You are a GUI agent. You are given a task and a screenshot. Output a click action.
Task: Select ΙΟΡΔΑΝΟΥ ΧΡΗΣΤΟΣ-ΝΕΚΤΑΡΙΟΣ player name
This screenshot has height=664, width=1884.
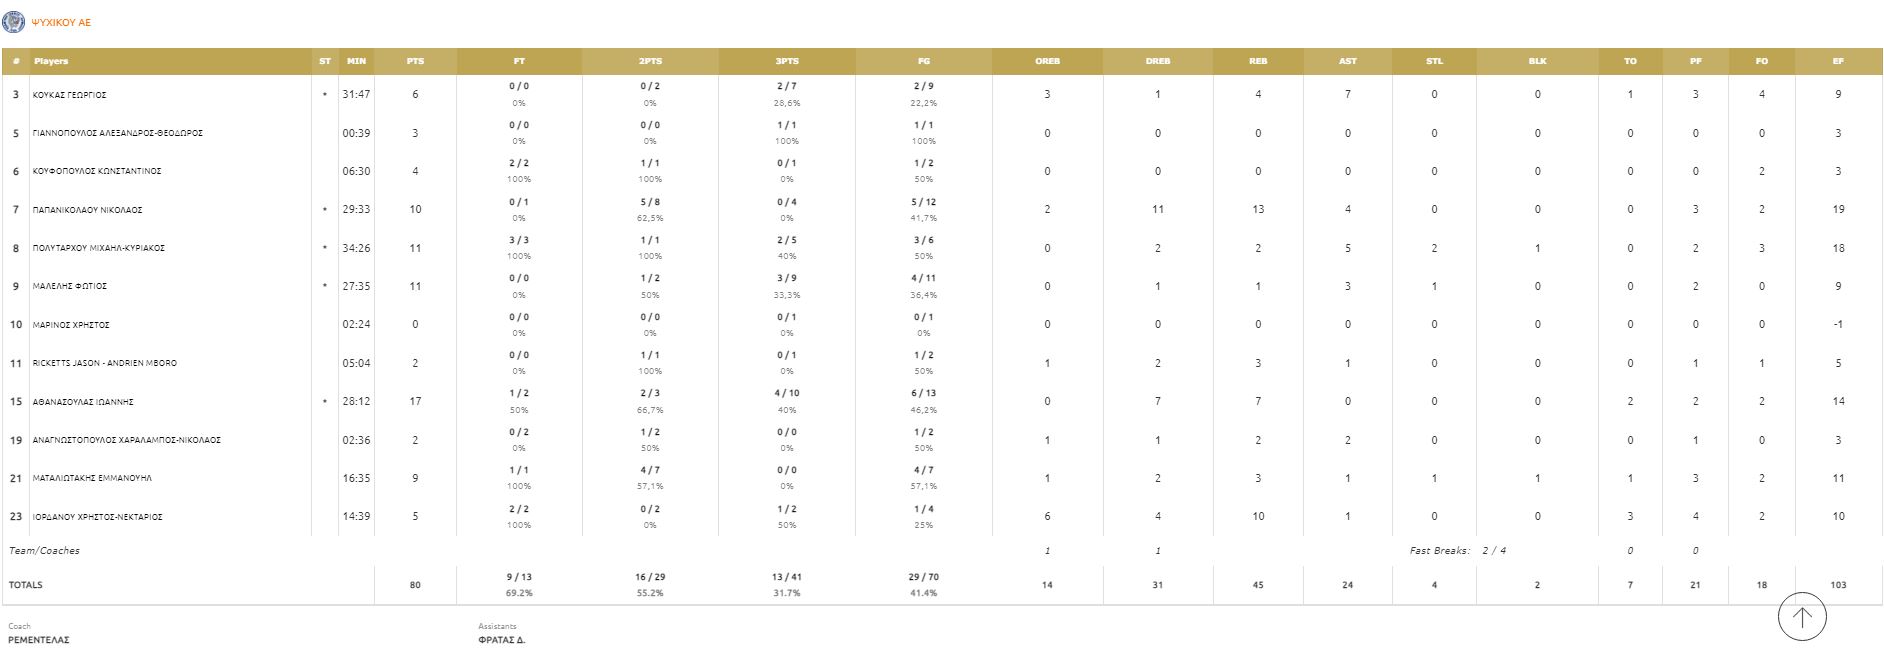click(x=97, y=517)
